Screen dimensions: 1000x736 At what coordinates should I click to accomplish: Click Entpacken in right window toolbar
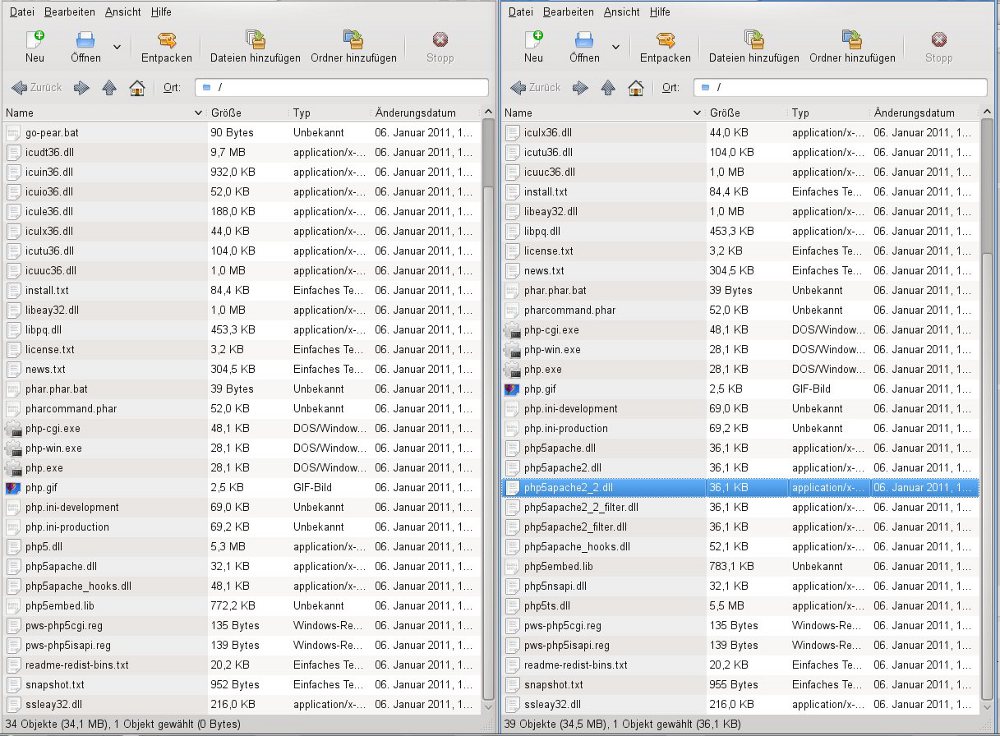(665, 47)
